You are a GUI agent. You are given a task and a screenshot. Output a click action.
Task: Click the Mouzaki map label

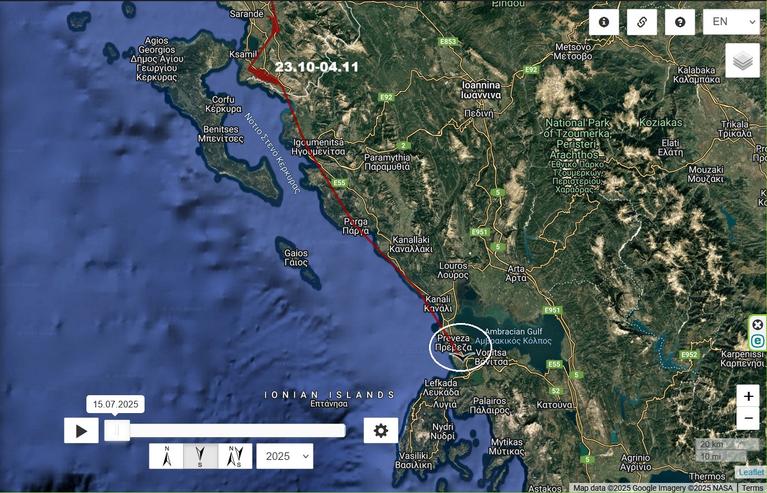click(x=705, y=174)
